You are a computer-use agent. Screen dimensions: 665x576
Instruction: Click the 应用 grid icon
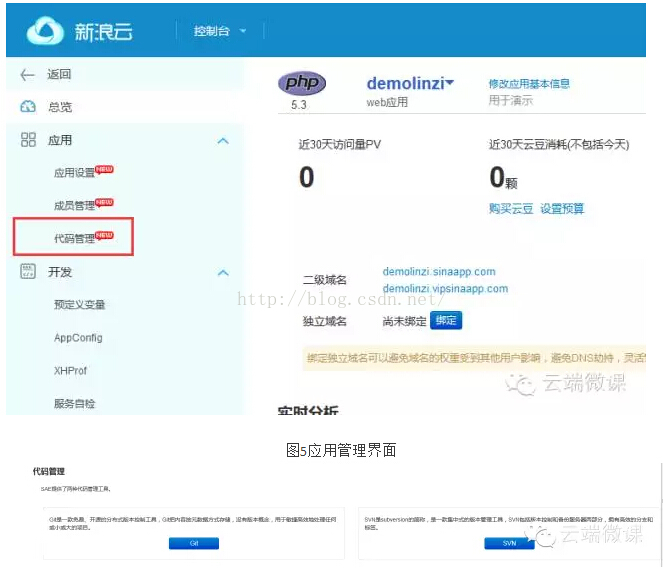pyautogui.click(x=28, y=140)
